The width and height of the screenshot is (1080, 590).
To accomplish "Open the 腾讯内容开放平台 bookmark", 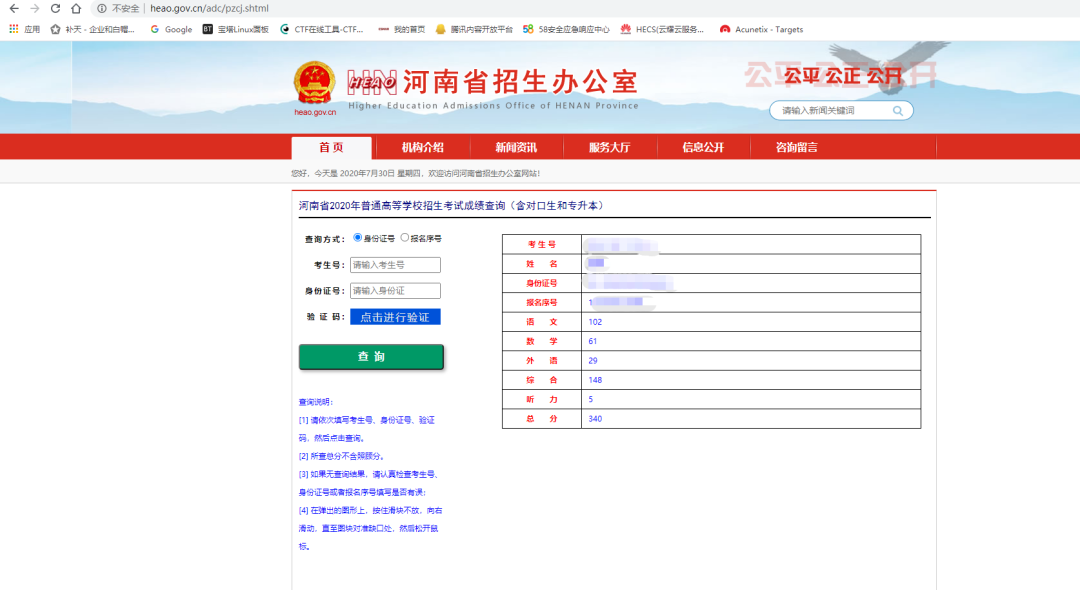I will 474,29.
